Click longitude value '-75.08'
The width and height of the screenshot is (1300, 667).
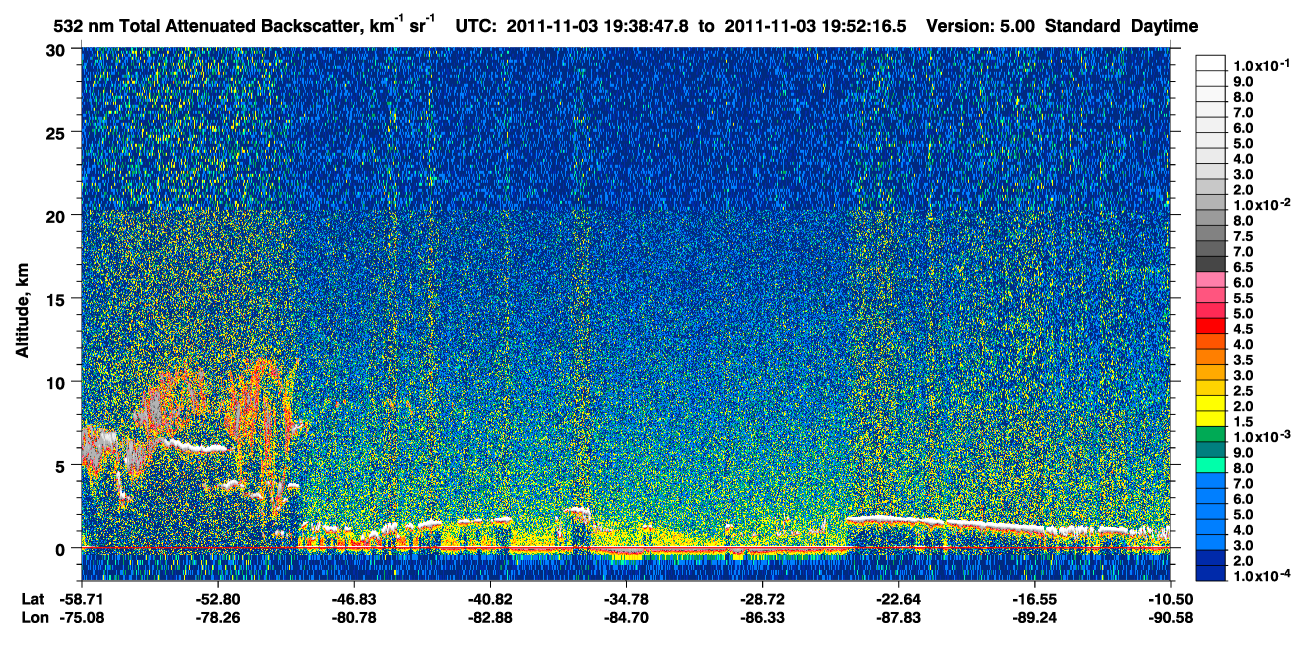click(82, 617)
